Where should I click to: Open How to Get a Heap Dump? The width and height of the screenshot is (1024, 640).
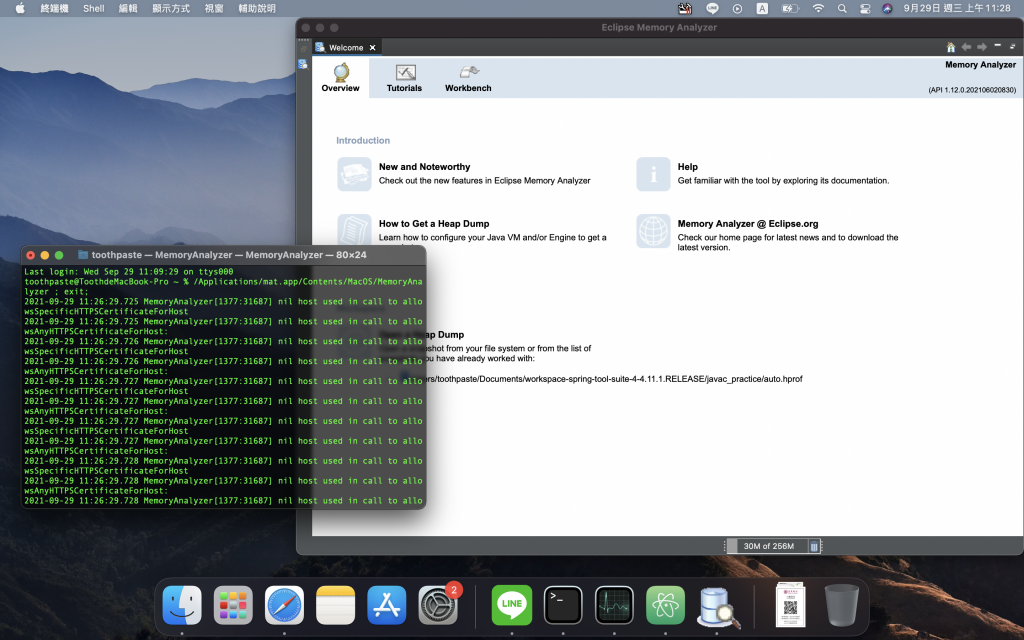434,223
